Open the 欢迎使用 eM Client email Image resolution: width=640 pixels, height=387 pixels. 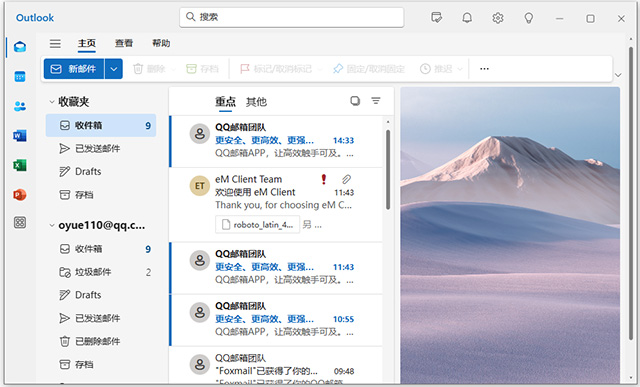coord(276,205)
